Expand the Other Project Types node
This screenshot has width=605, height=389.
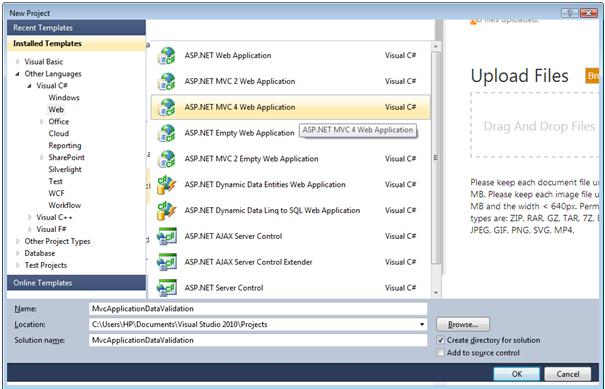coord(18,241)
